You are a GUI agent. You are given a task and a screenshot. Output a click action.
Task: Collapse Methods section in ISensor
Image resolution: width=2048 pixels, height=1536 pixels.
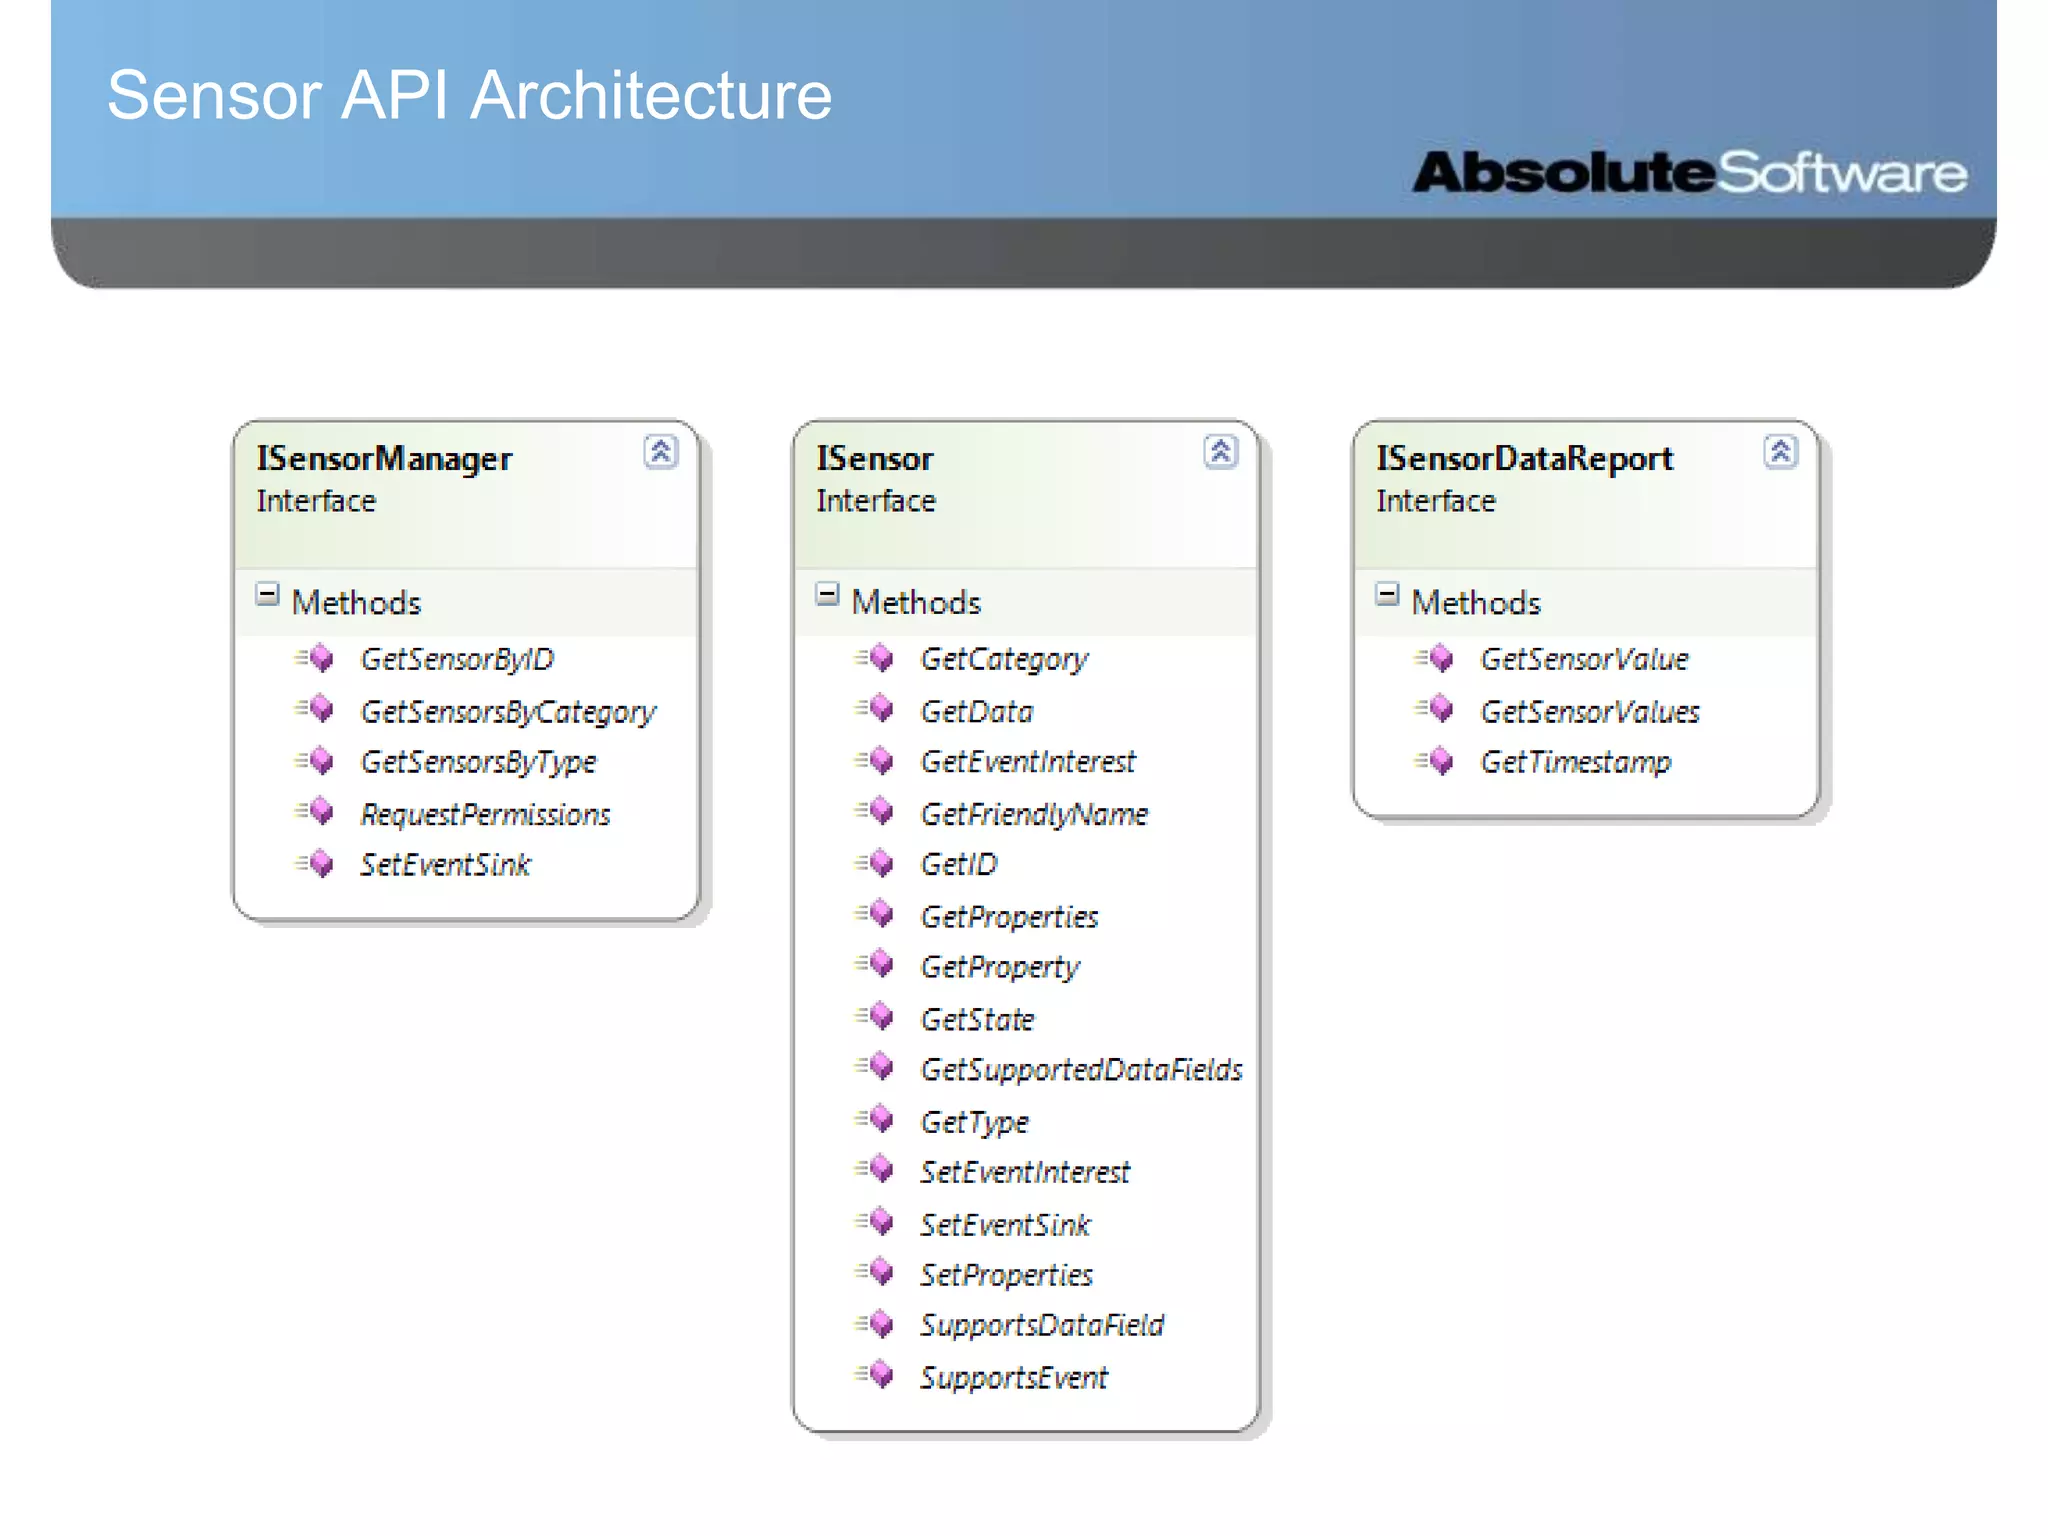click(x=827, y=595)
